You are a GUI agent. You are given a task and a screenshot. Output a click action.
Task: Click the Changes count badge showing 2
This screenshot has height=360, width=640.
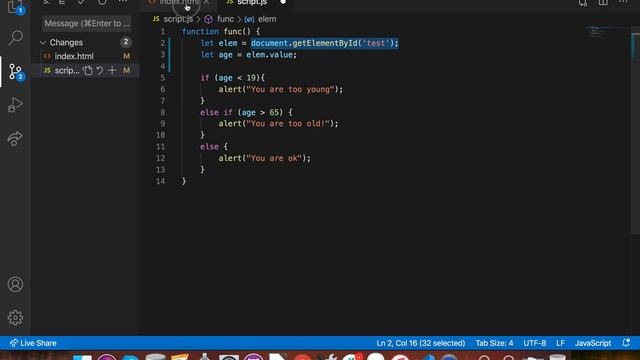126,42
